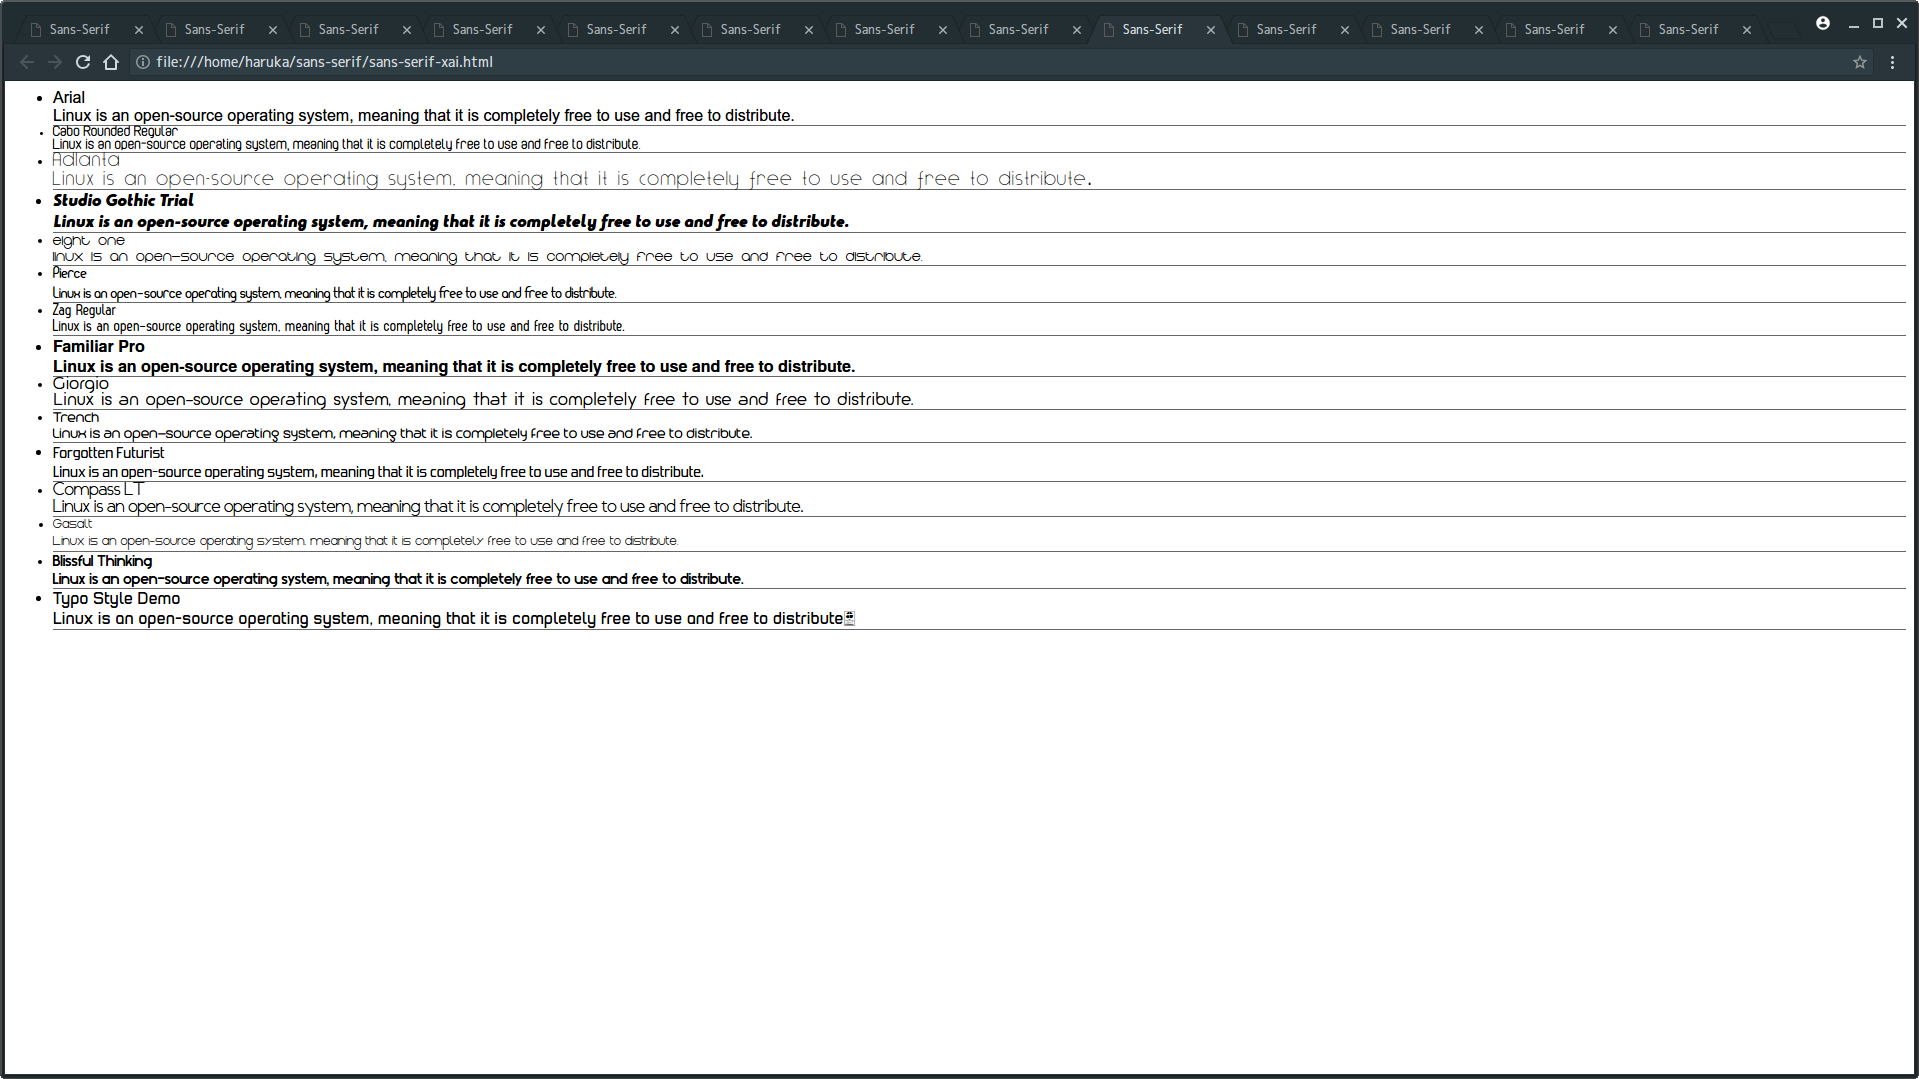Open the home page icon
This screenshot has height=1079, width=1919.
point(111,62)
